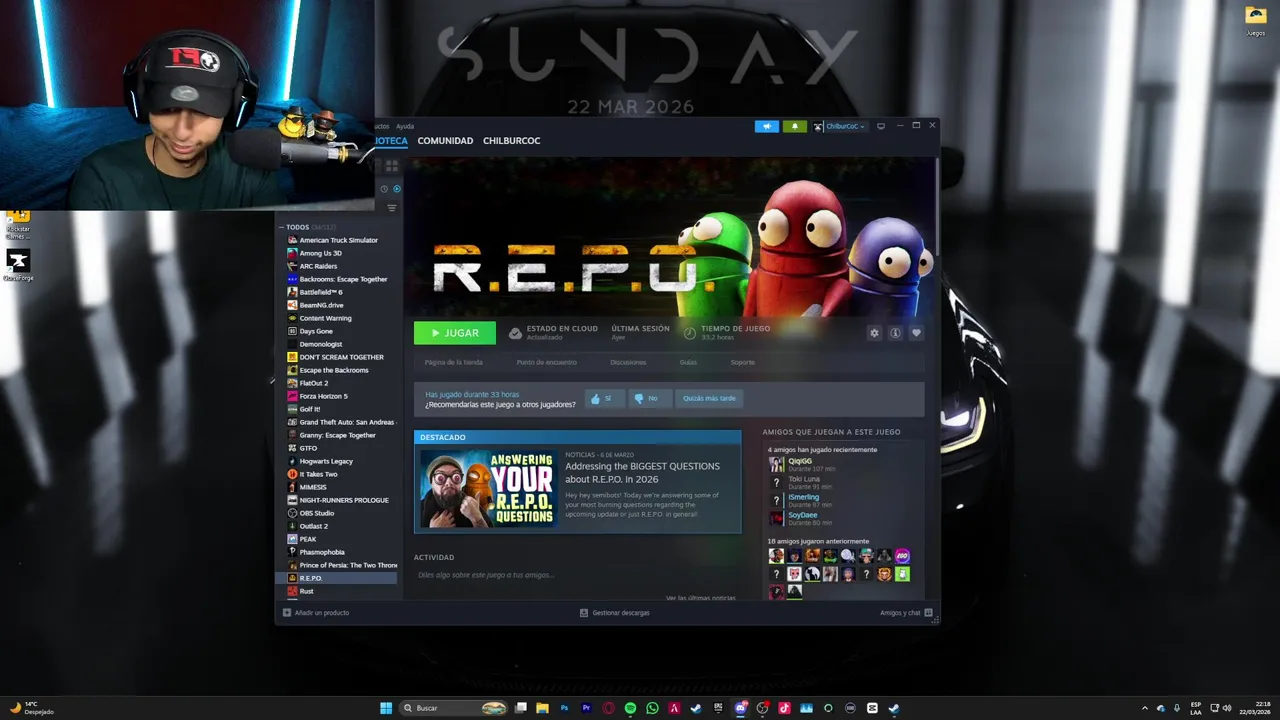Open Amigos y chat panel
Screen dimensions: 1280x720
click(906, 613)
